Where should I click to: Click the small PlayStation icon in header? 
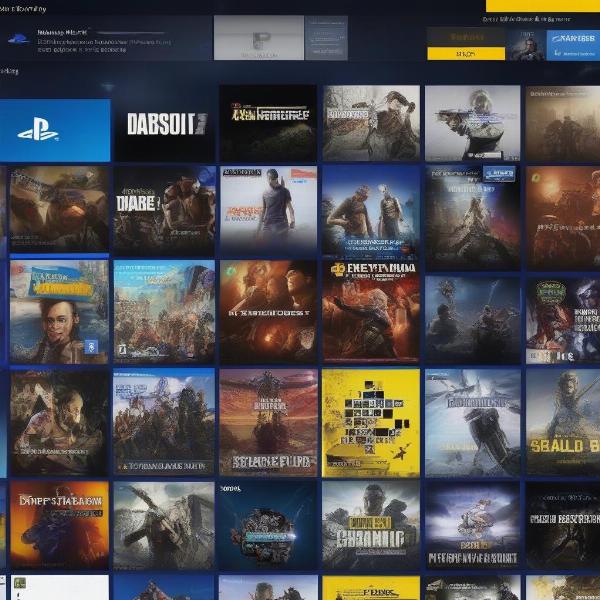18,39
